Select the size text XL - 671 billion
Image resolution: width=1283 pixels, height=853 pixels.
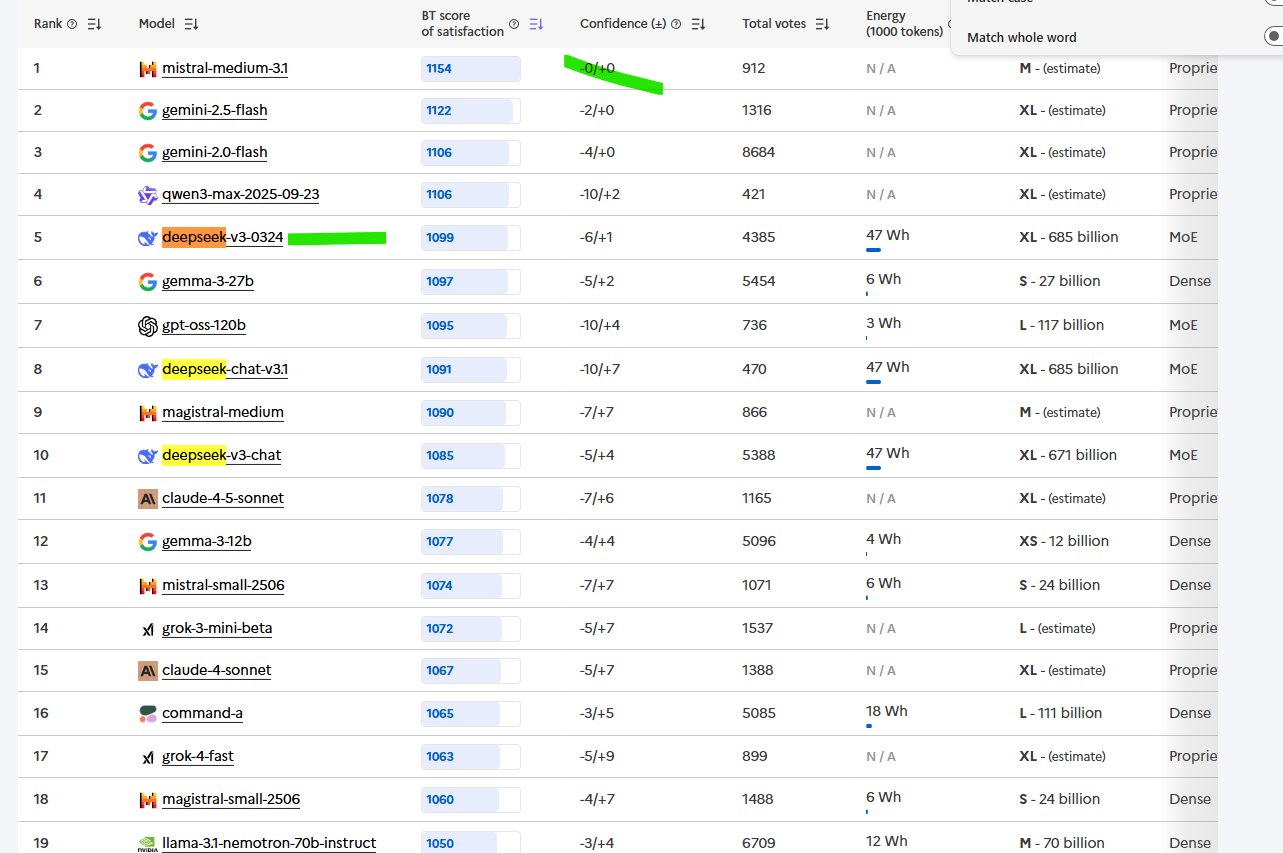(x=1068, y=456)
